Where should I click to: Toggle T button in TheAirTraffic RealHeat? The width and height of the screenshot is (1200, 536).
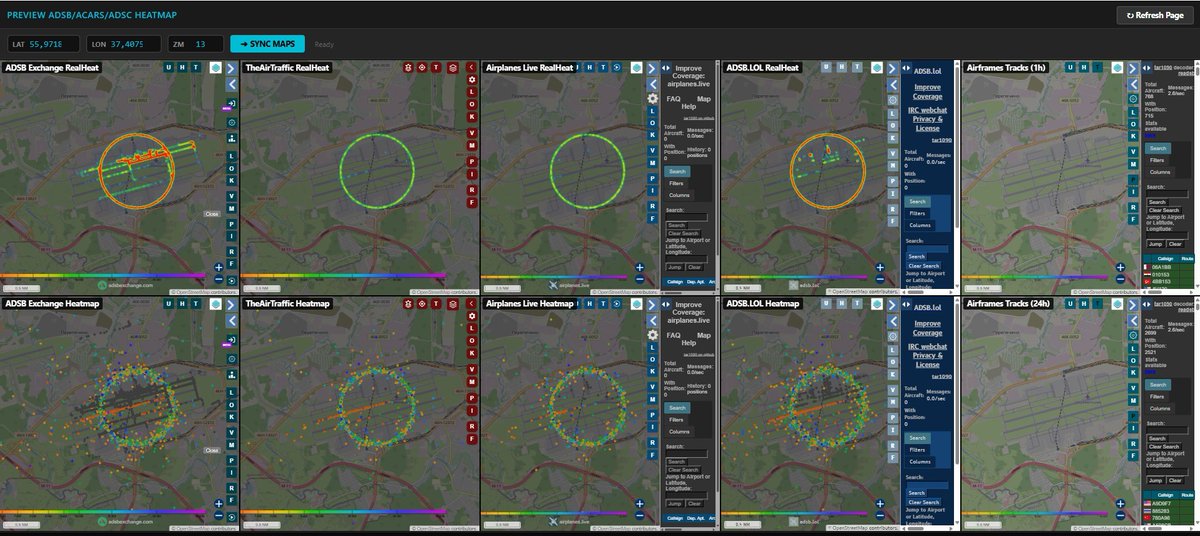[436, 68]
